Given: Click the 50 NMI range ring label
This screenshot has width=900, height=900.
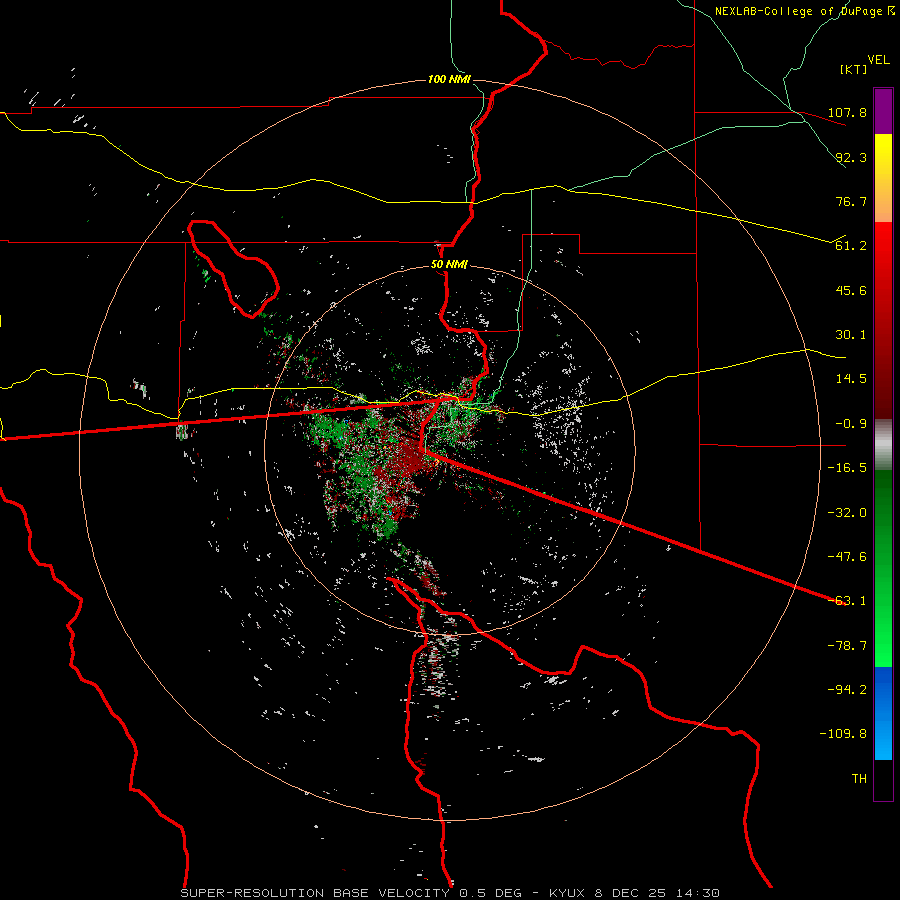Looking at the screenshot, I should [449, 265].
